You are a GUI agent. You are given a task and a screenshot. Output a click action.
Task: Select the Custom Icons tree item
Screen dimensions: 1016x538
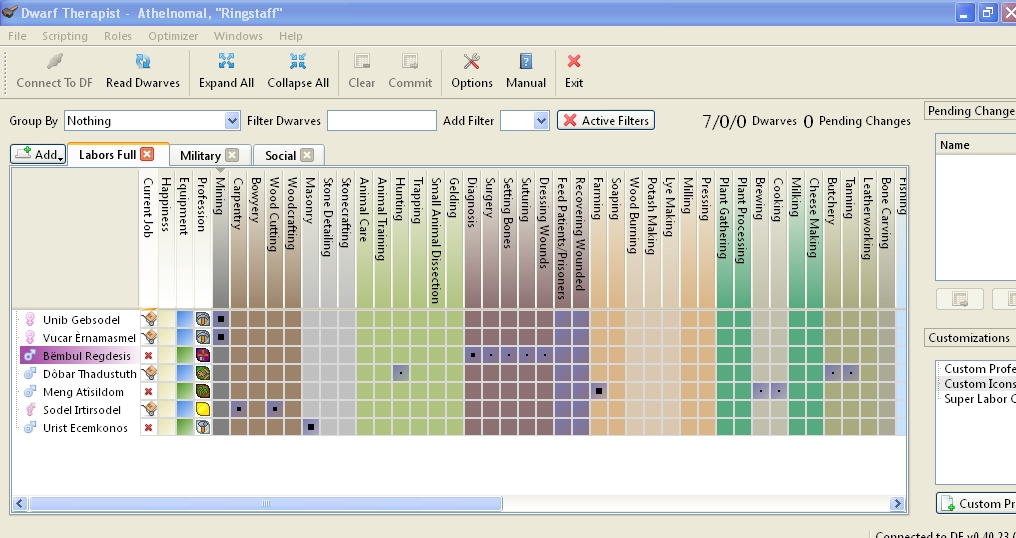tap(978, 384)
